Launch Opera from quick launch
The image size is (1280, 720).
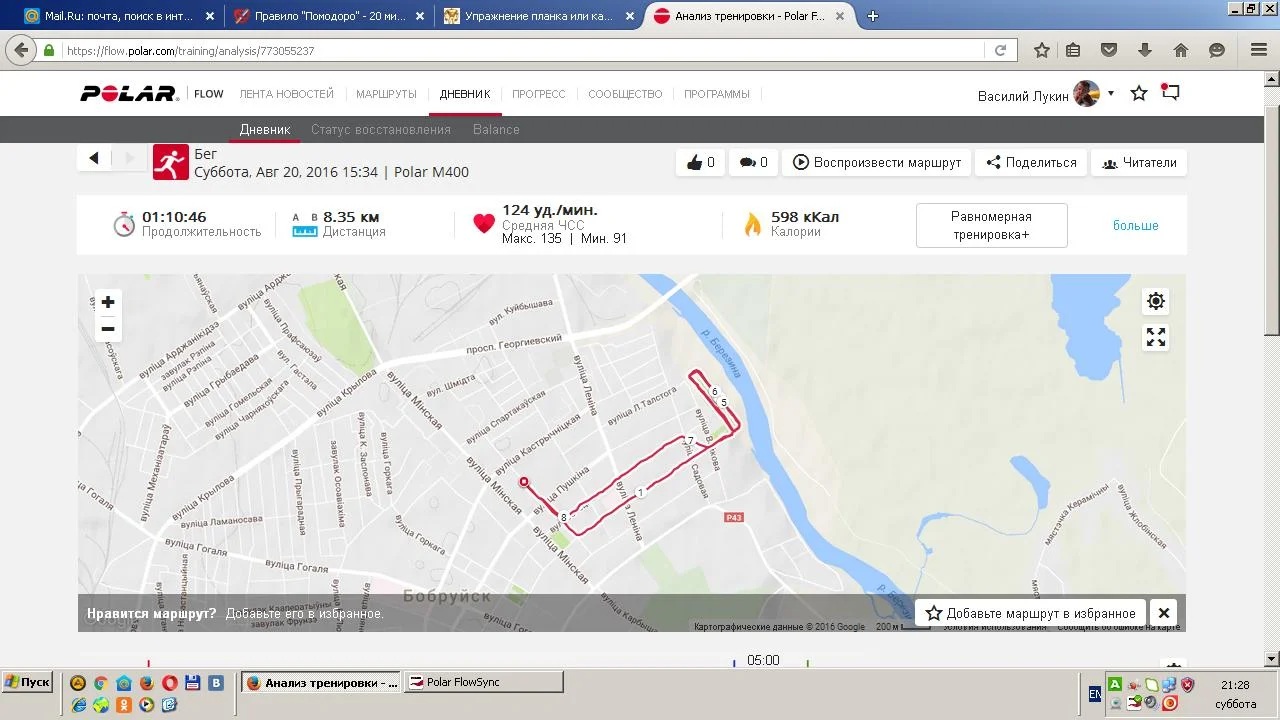170,683
